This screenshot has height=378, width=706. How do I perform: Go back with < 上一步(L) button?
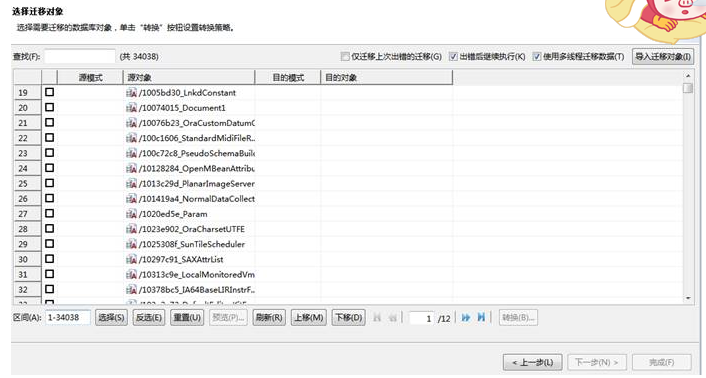pos(533,362)
